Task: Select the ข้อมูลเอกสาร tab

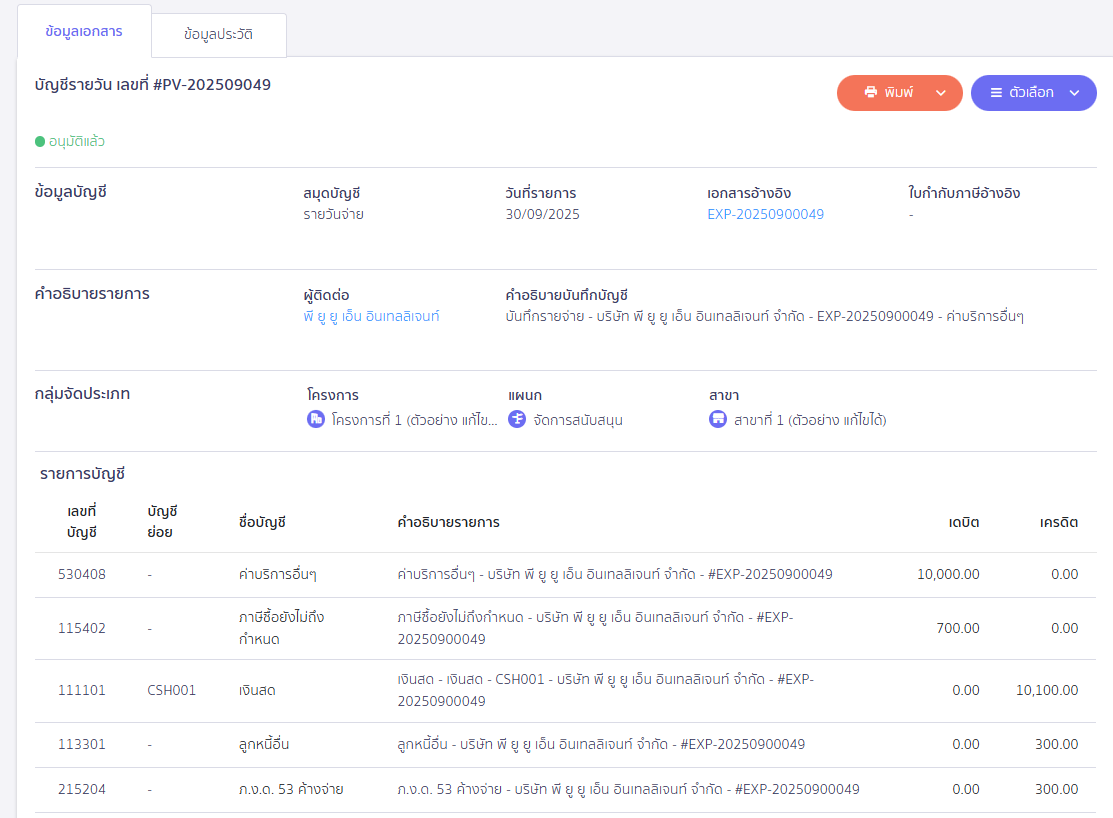Action: (x=84, y=31)
